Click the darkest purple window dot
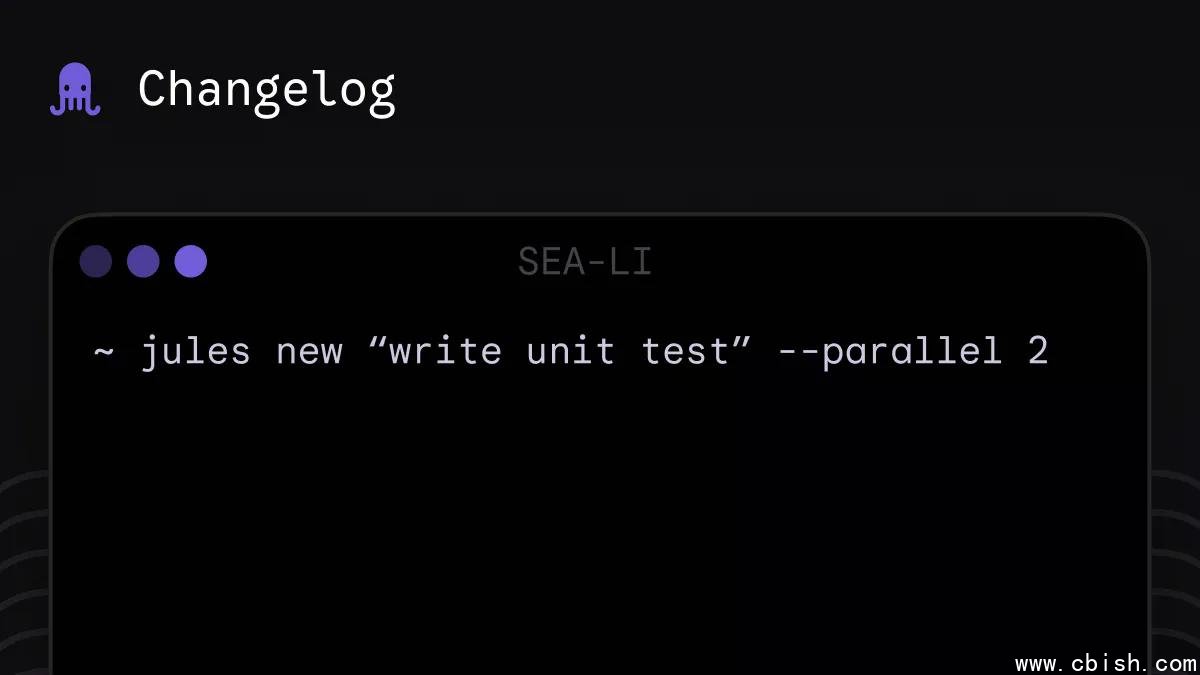This screenshot has height=675, width=1200. tap(96, 261)
